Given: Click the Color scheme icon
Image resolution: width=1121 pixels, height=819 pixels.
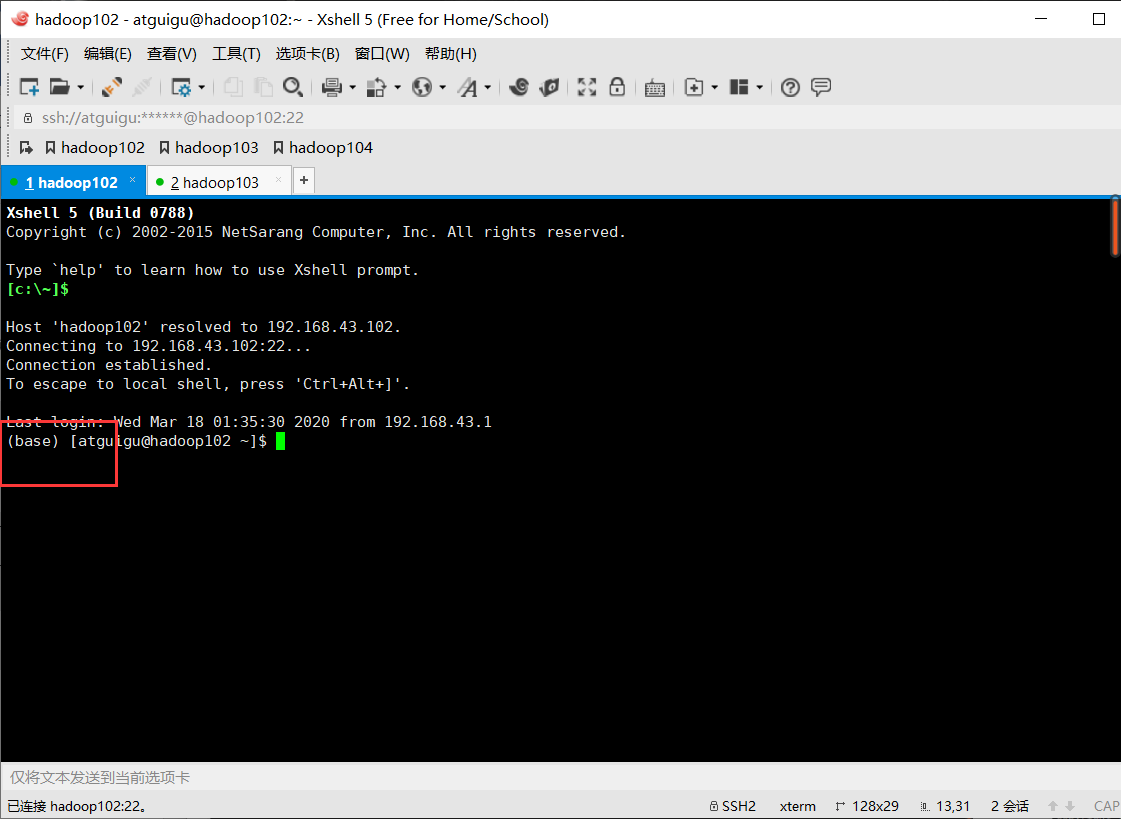Looking at the screenshot, I should coord(376,87).
